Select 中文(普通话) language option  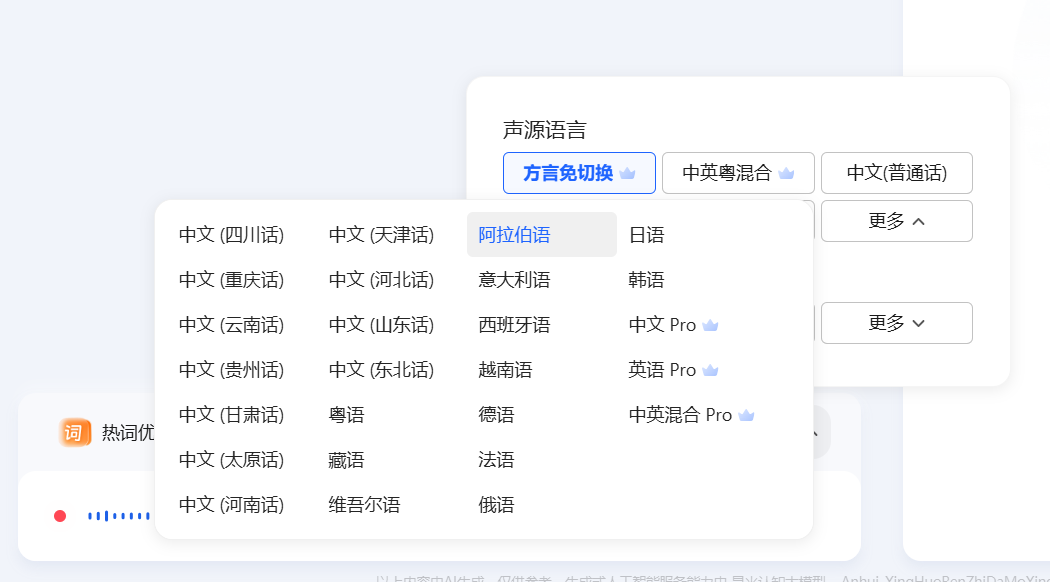pyautogui.click(x=896, y=173)
